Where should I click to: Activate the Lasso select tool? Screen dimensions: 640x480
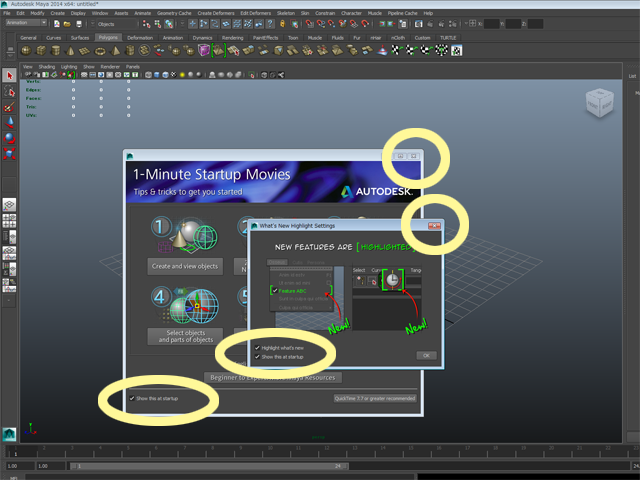9,91
